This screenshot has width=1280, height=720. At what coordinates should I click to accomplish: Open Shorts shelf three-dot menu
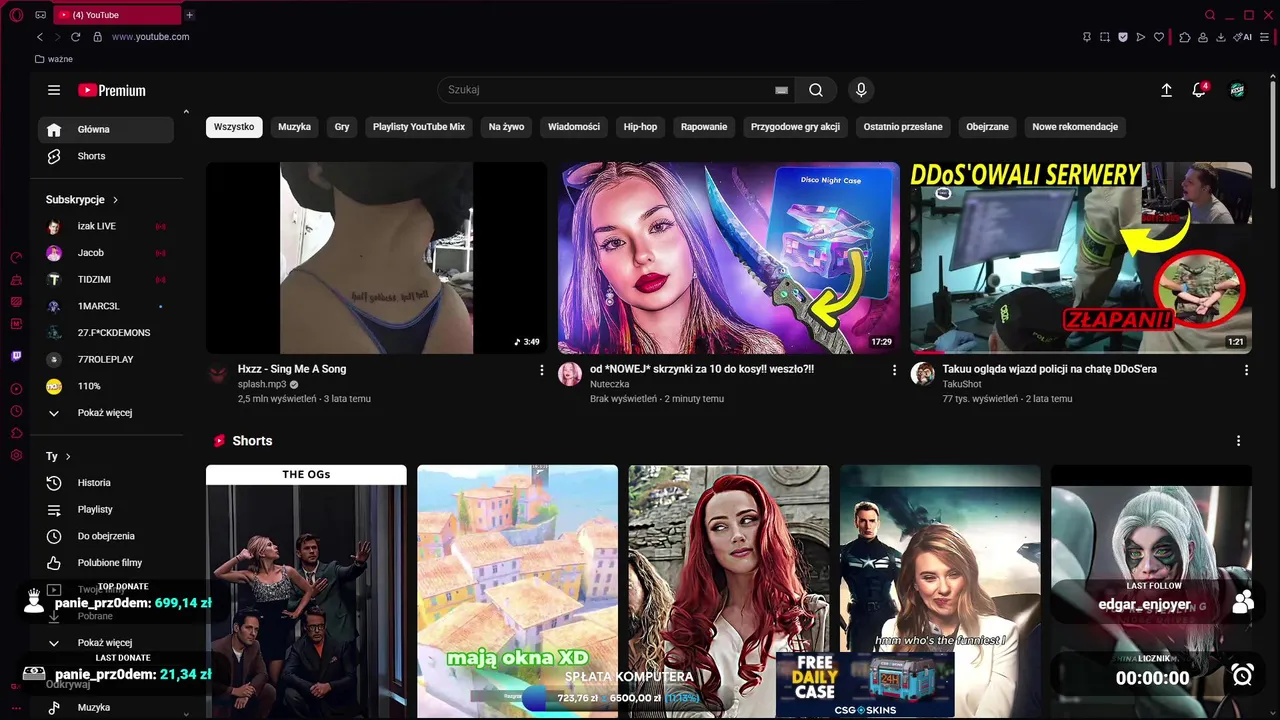pos(1238,441)
